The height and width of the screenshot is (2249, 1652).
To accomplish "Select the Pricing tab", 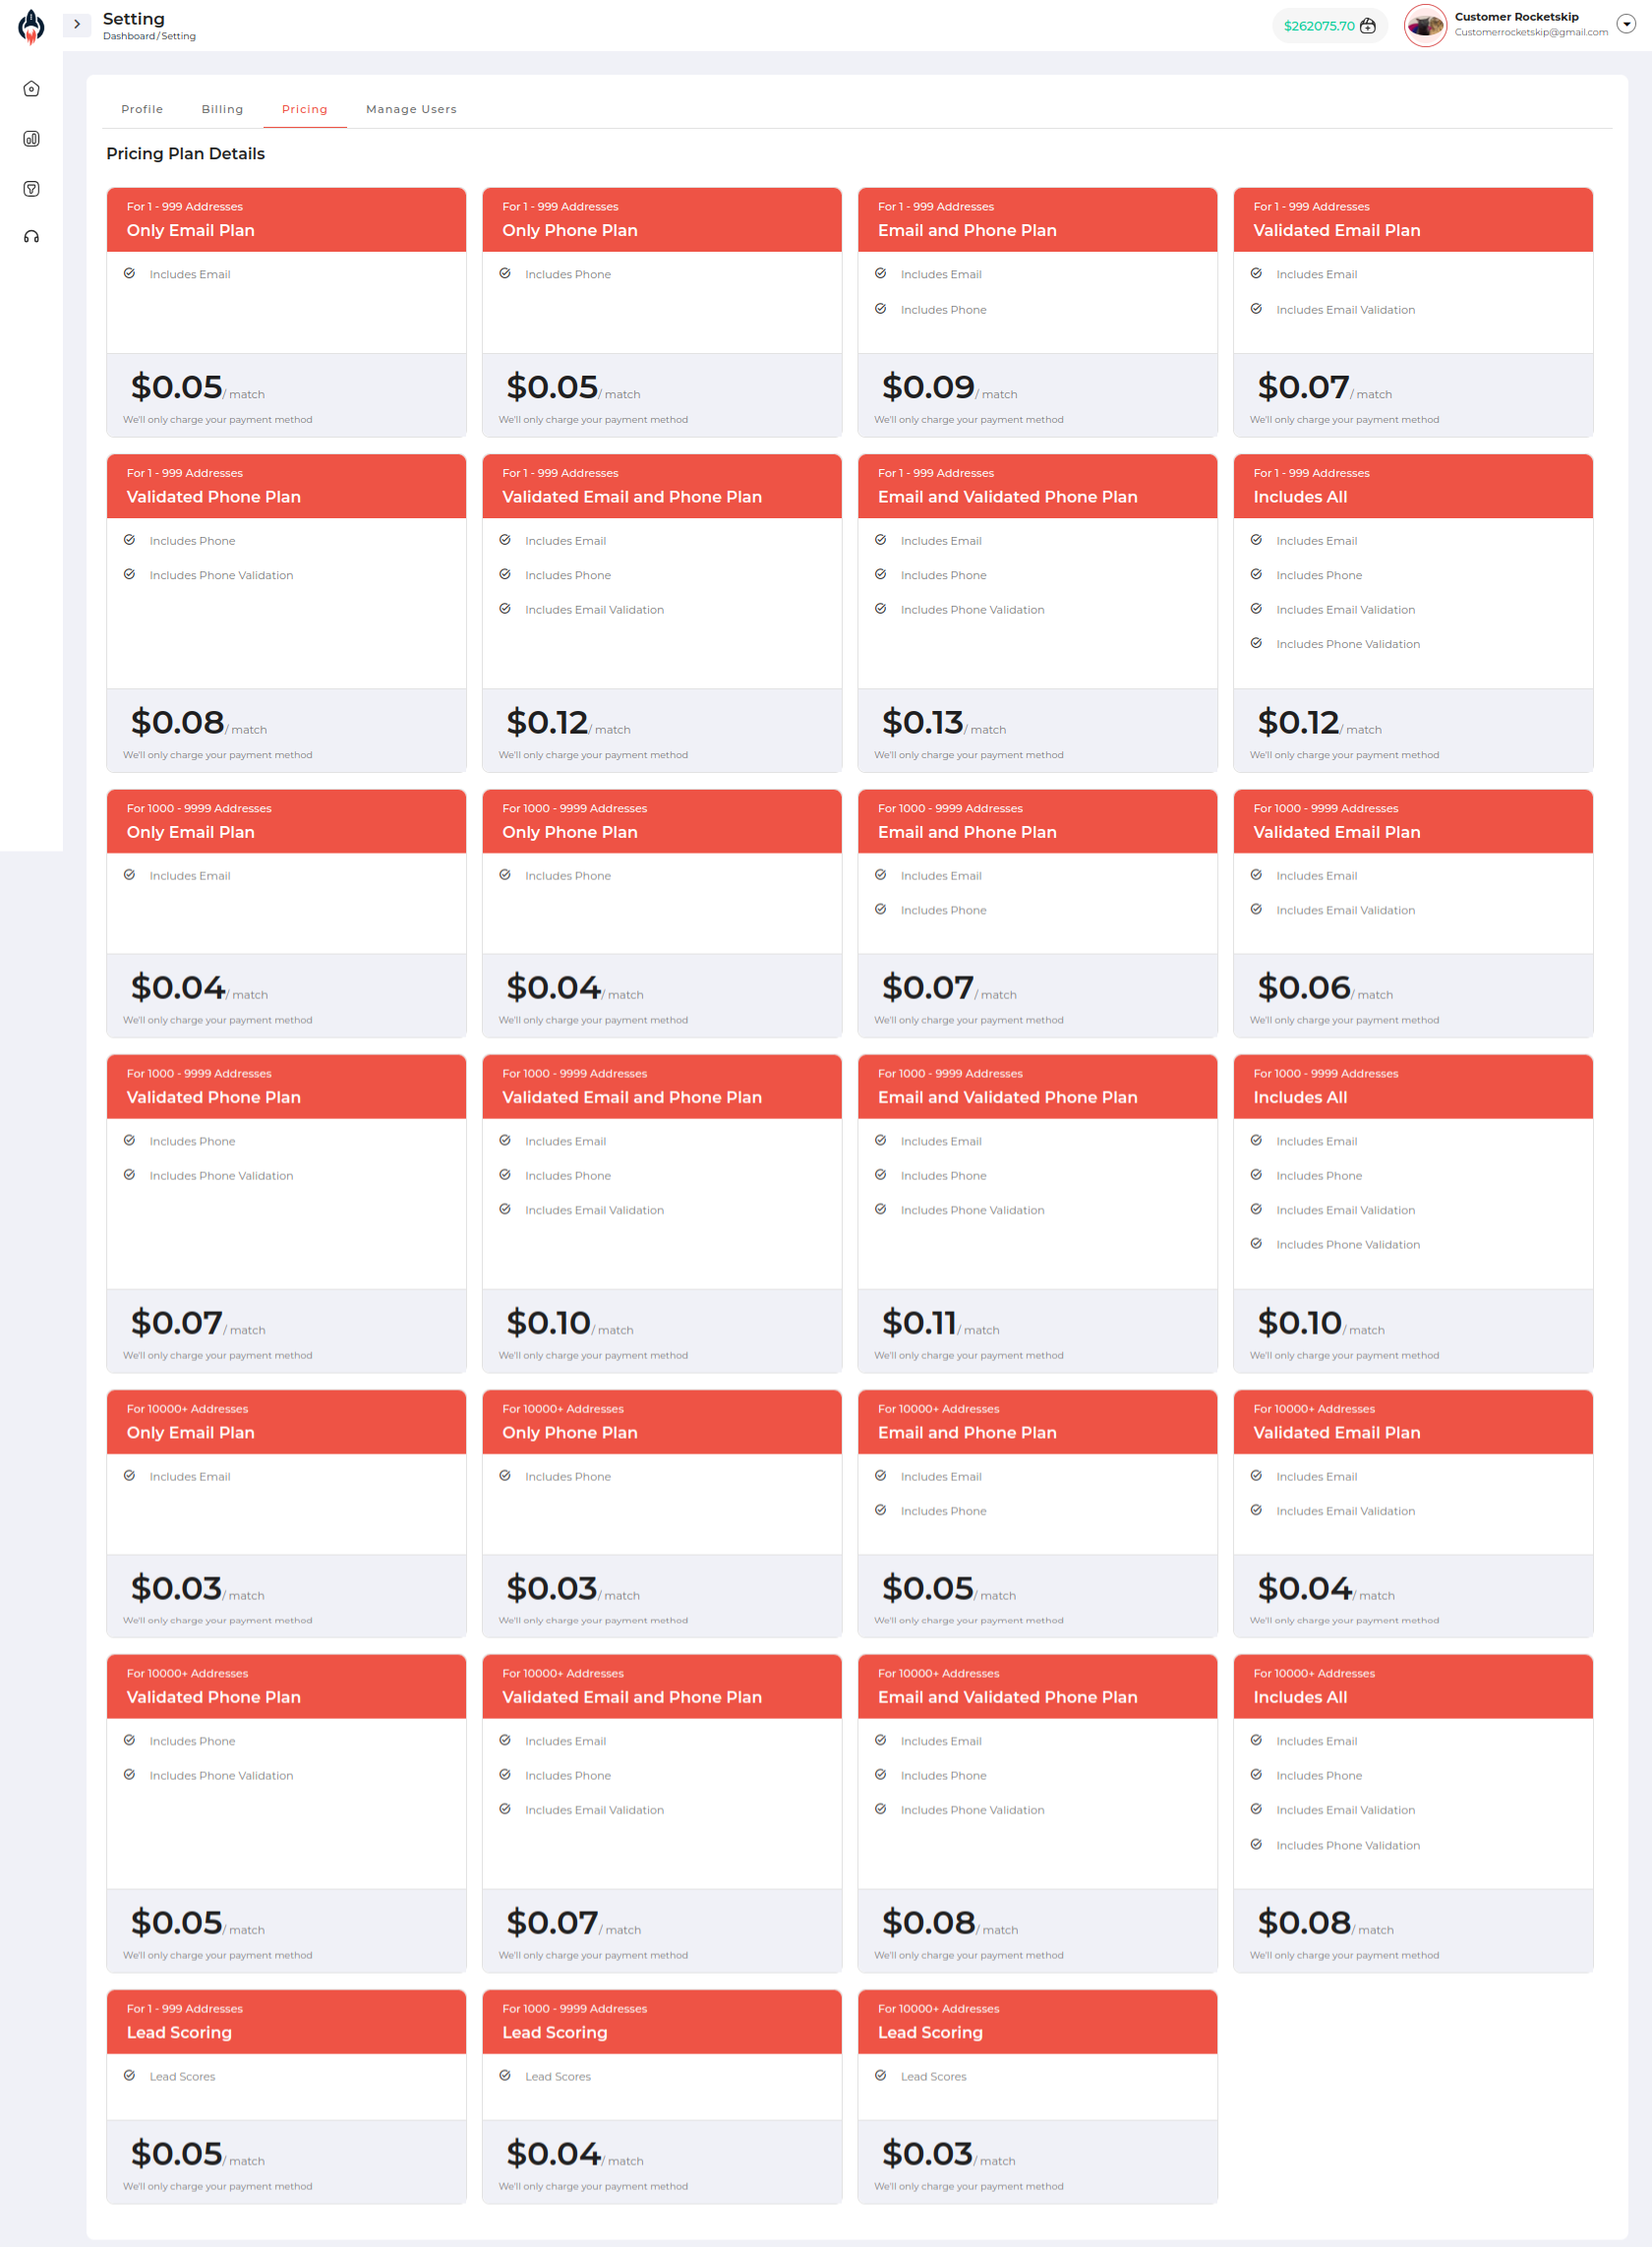I will (x=304, y=109).
